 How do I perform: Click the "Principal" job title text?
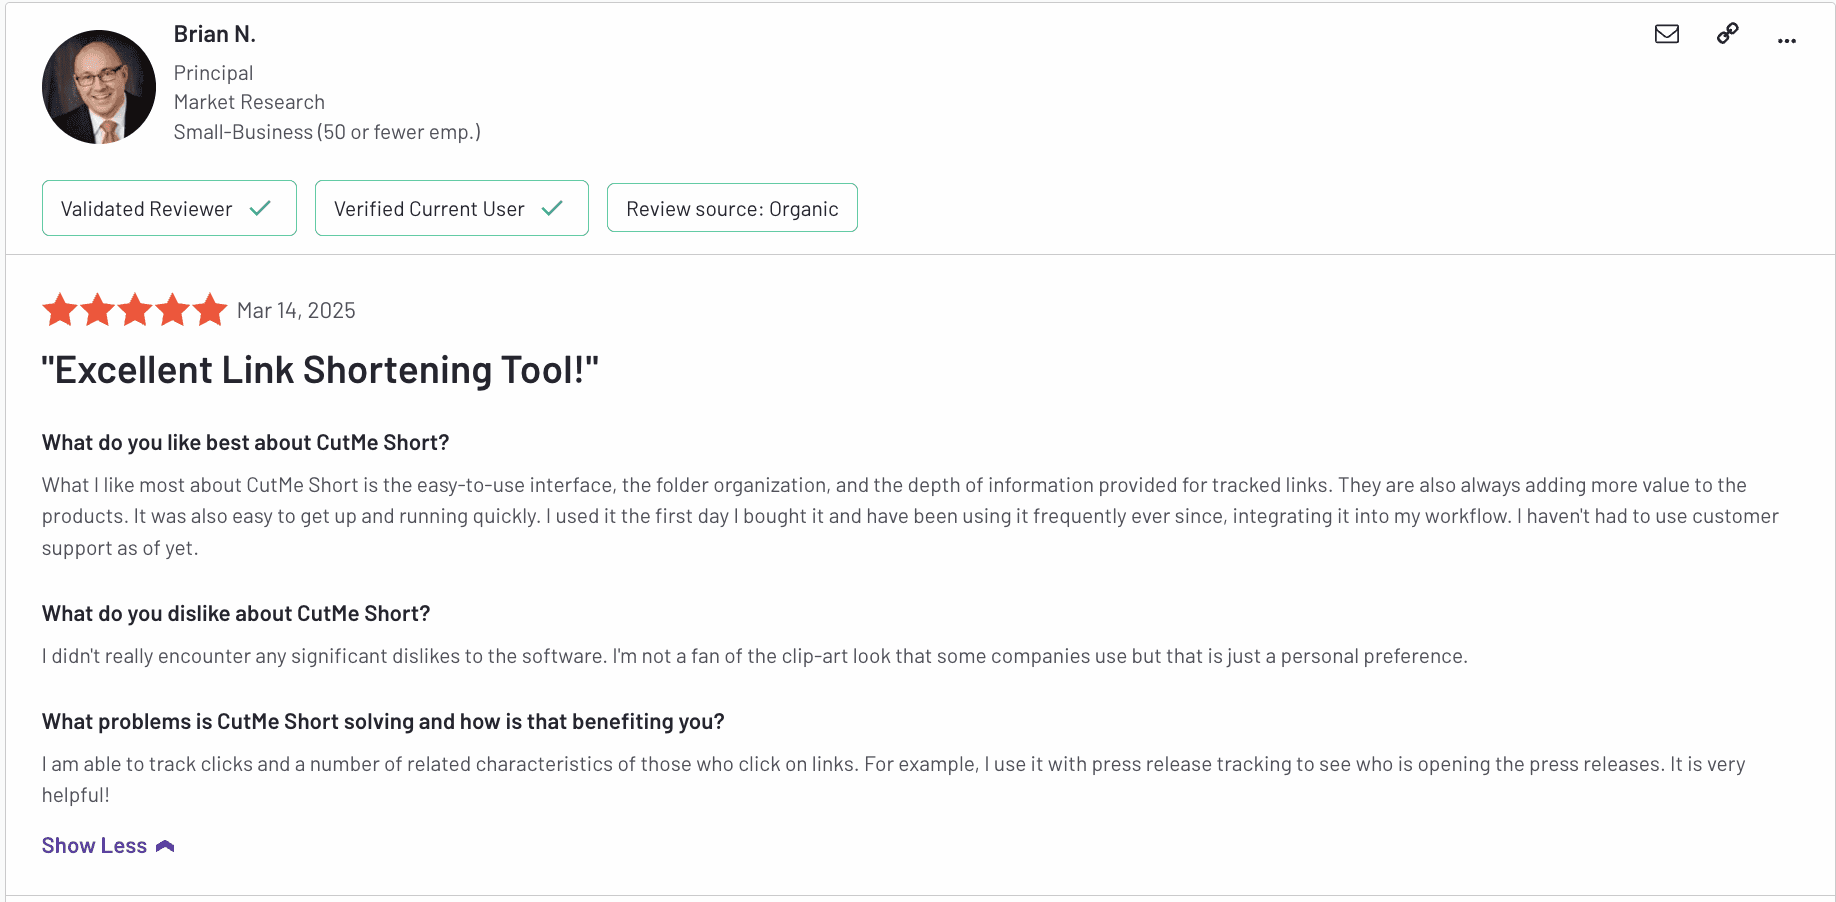click(213, 73)
